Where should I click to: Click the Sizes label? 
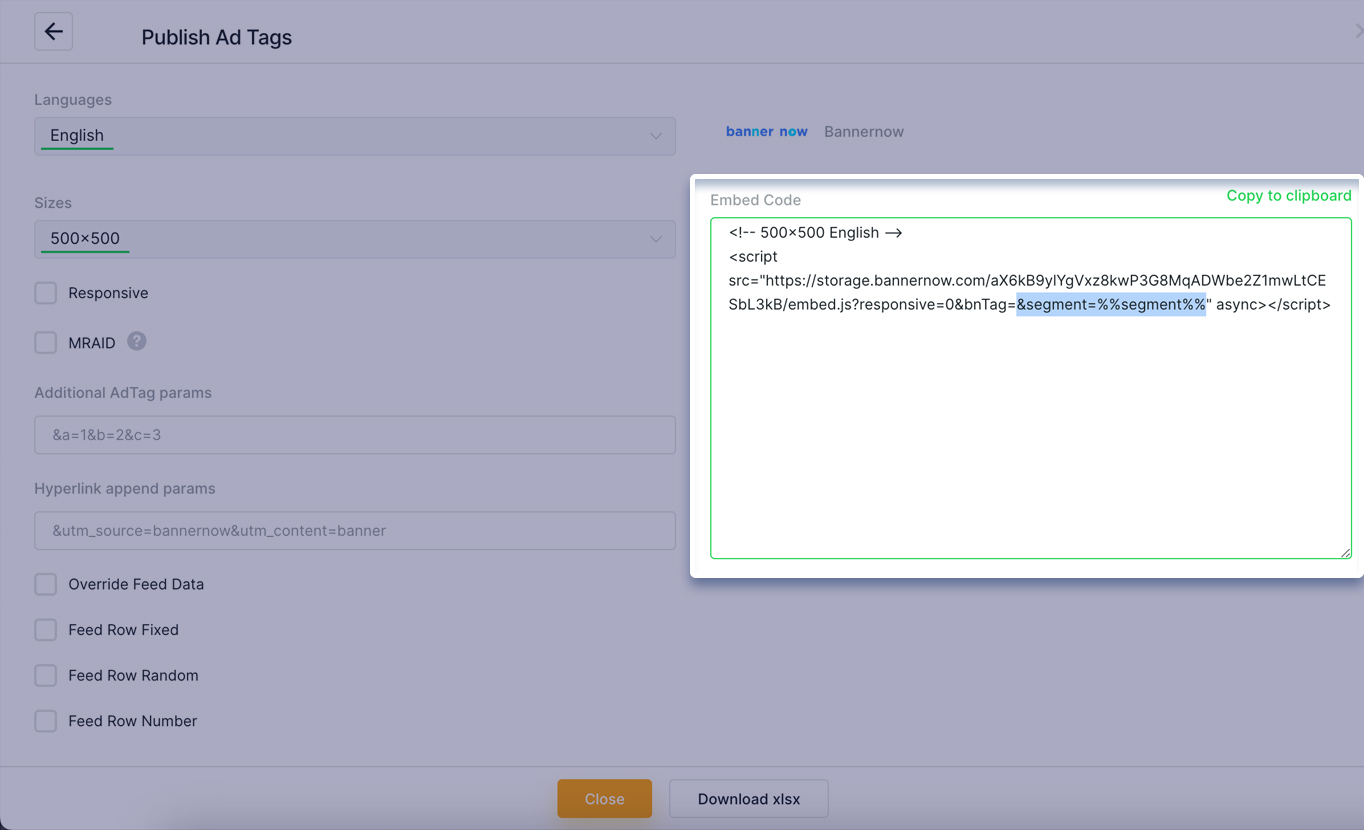point(53,203)
